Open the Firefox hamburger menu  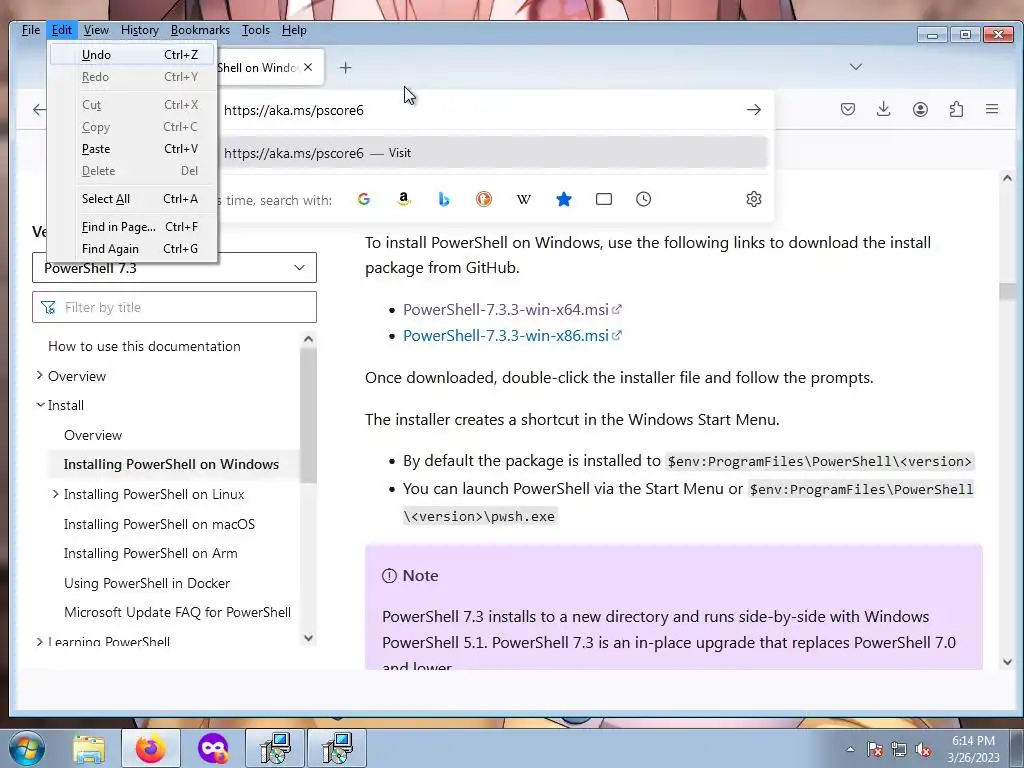pyautogui.click(x=992, y=109)
